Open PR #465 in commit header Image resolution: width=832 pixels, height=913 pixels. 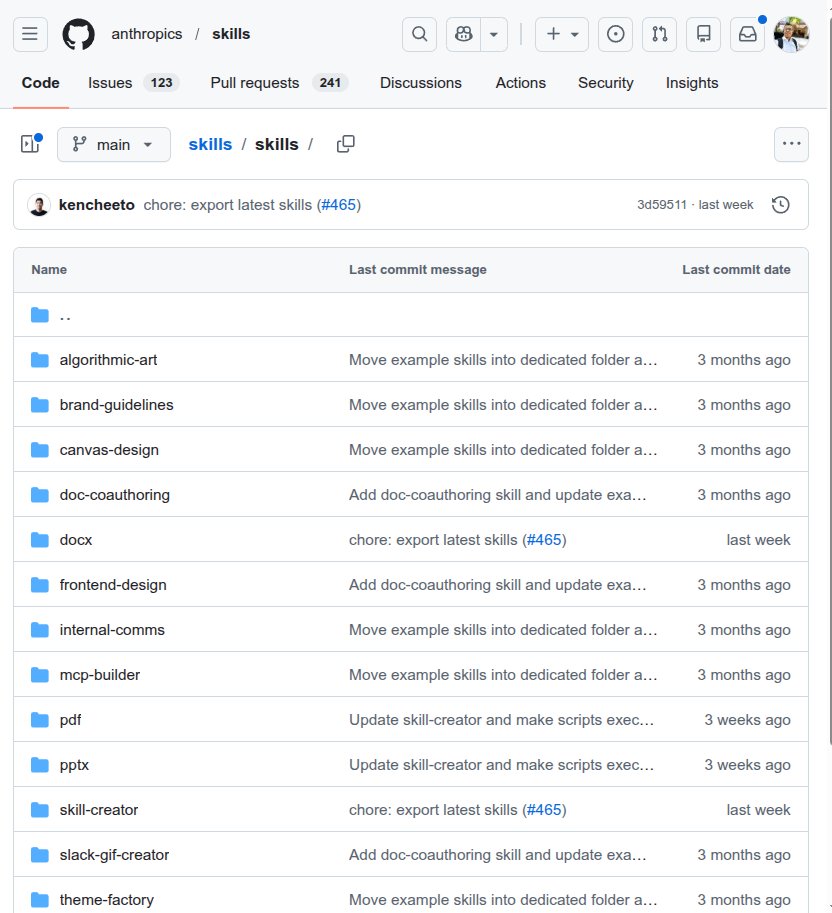click(x=338, y=205)
